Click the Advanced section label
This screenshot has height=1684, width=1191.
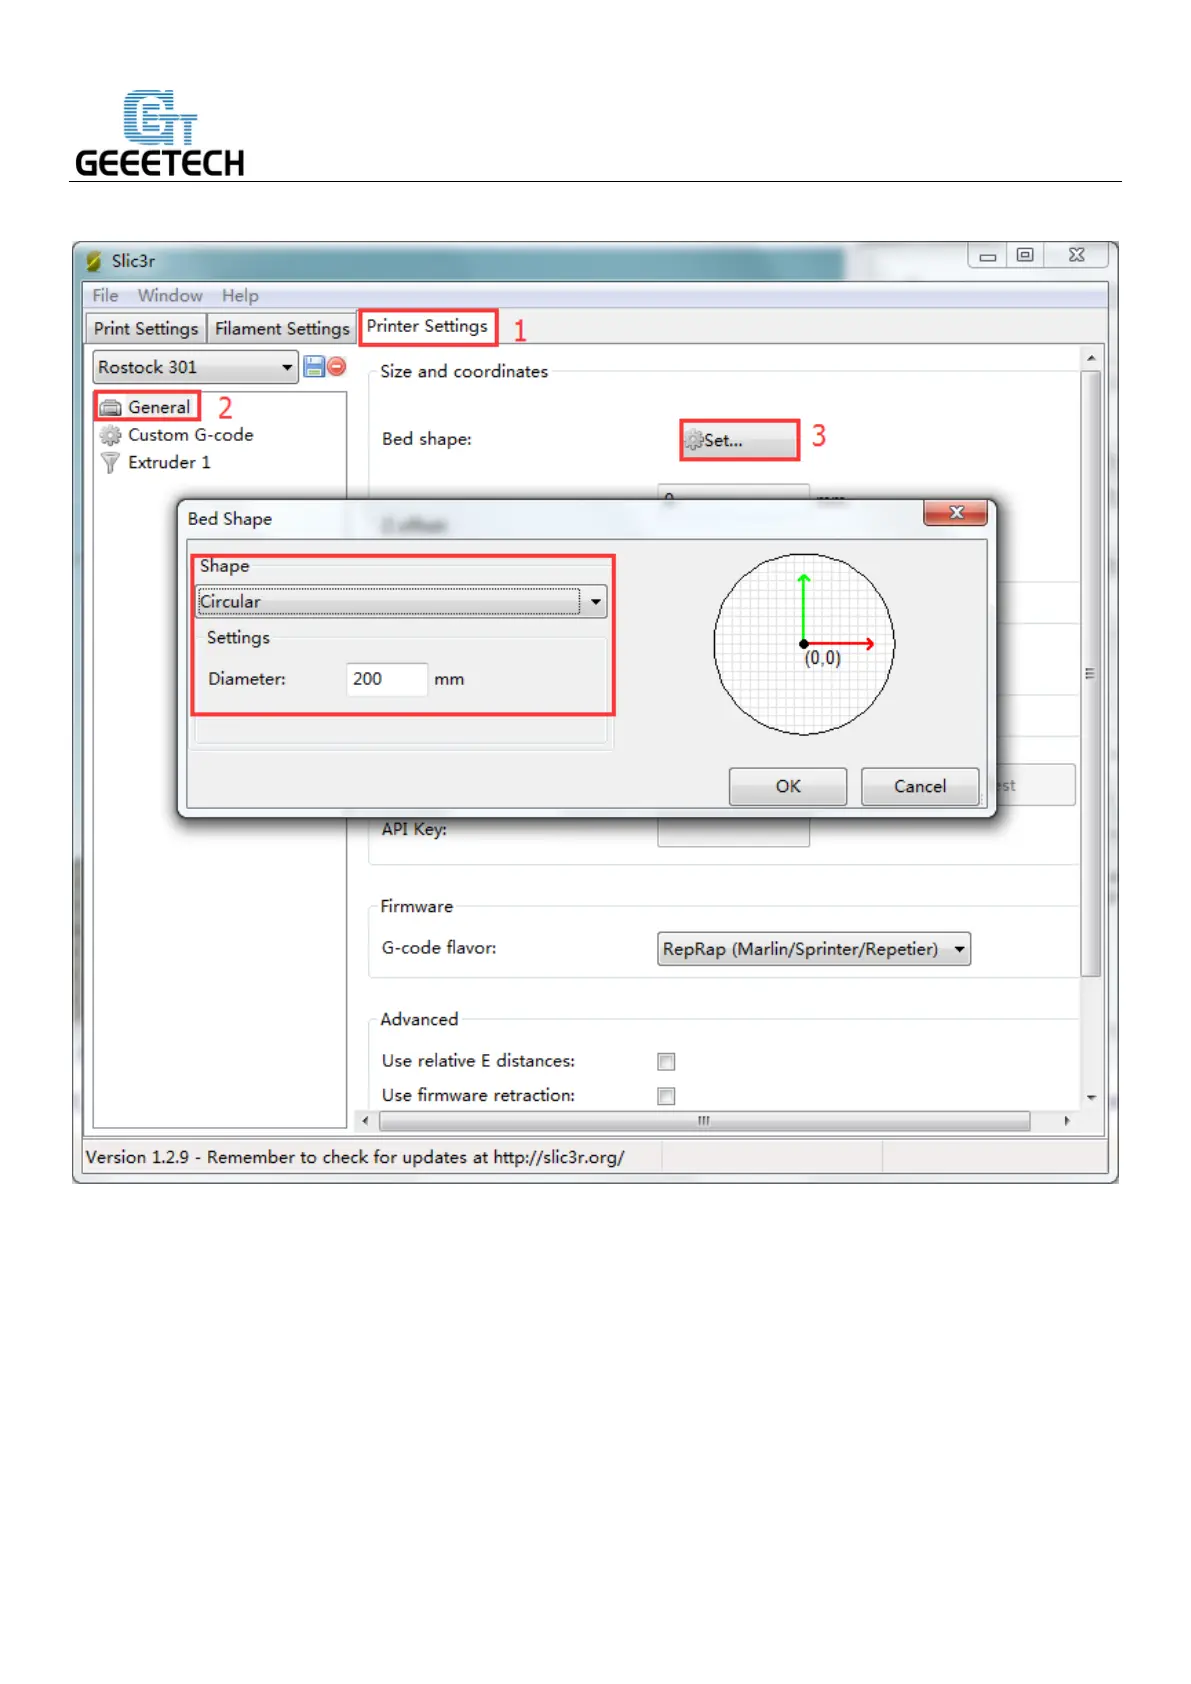(419, 1019)
